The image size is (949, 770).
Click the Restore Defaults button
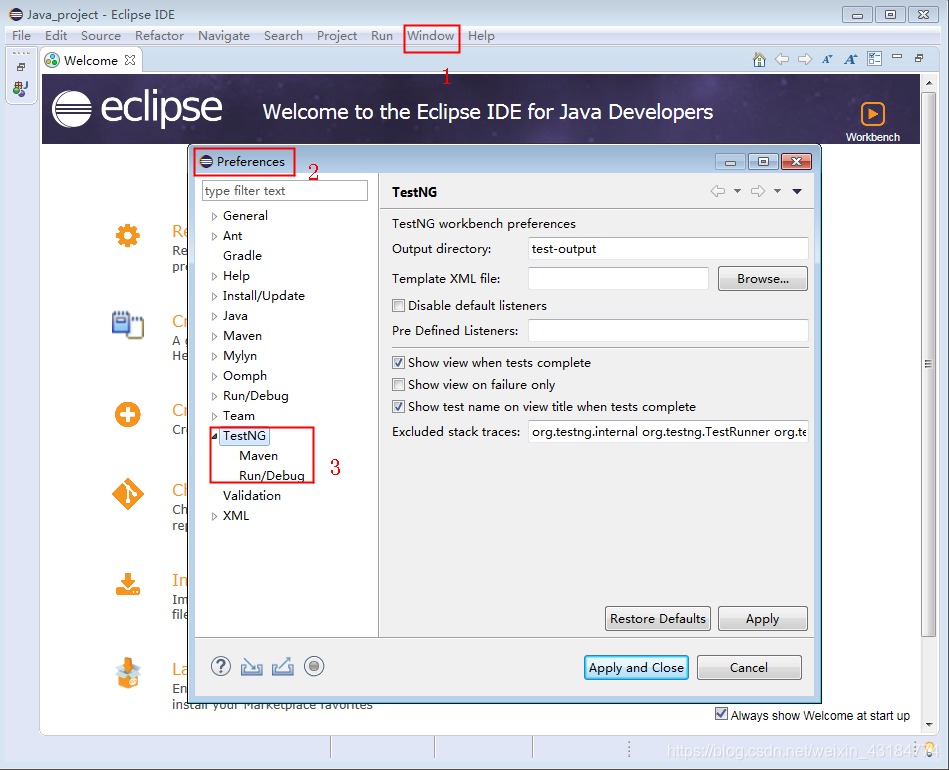pos(658,619)
